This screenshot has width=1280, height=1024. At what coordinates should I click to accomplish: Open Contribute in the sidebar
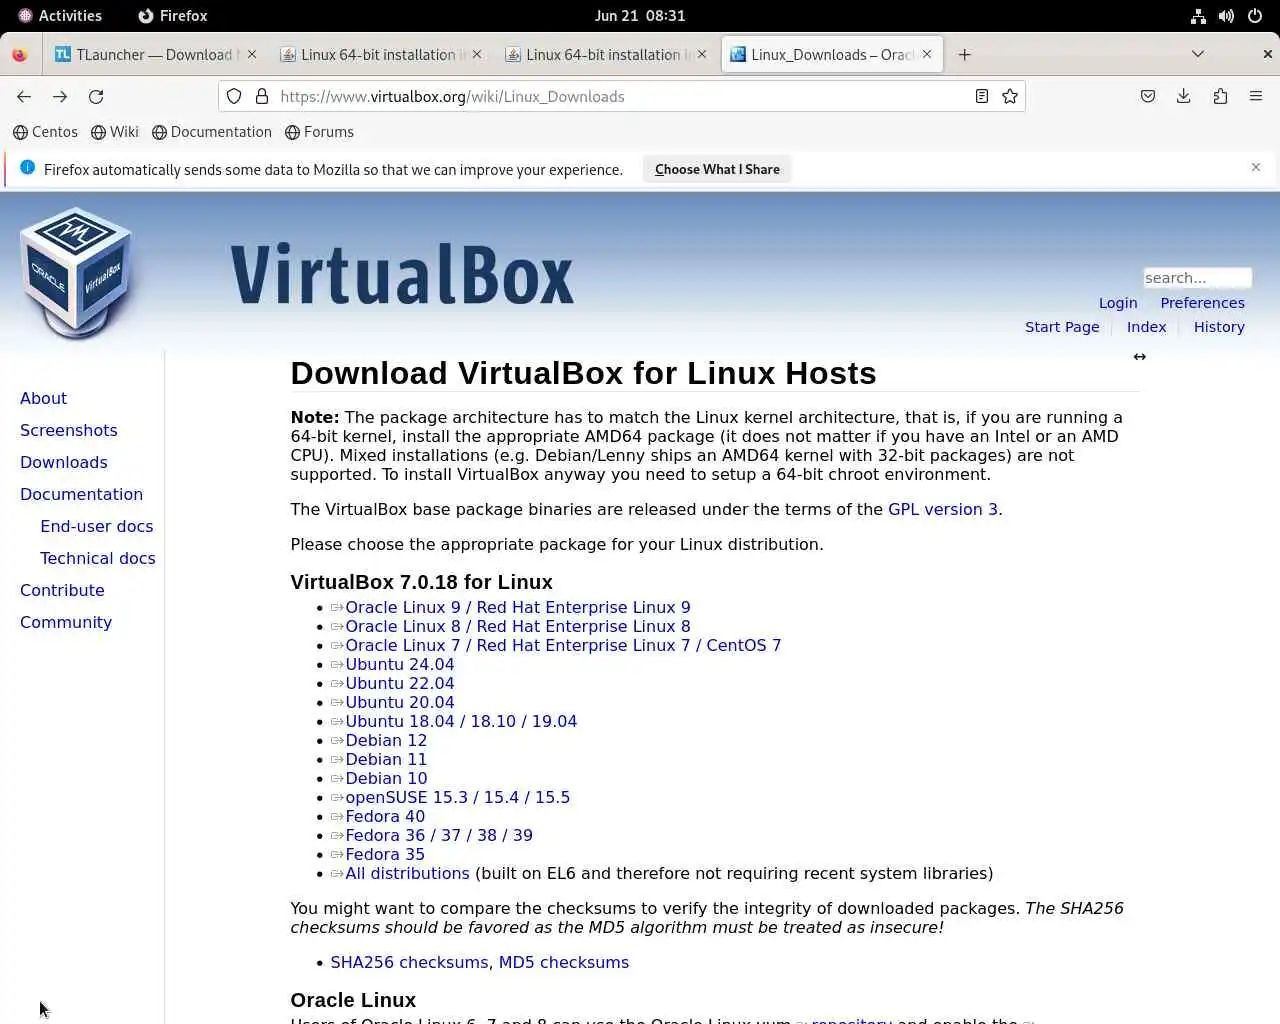pos(62,590)
